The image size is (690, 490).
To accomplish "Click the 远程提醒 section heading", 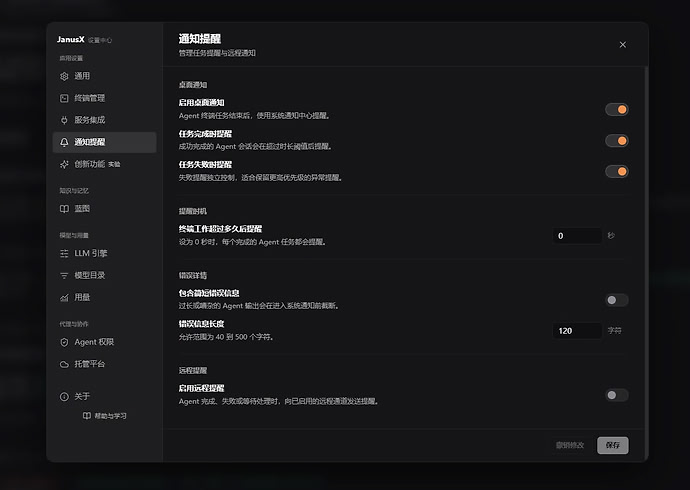I will pyautogui.click(x=193, y=370).
